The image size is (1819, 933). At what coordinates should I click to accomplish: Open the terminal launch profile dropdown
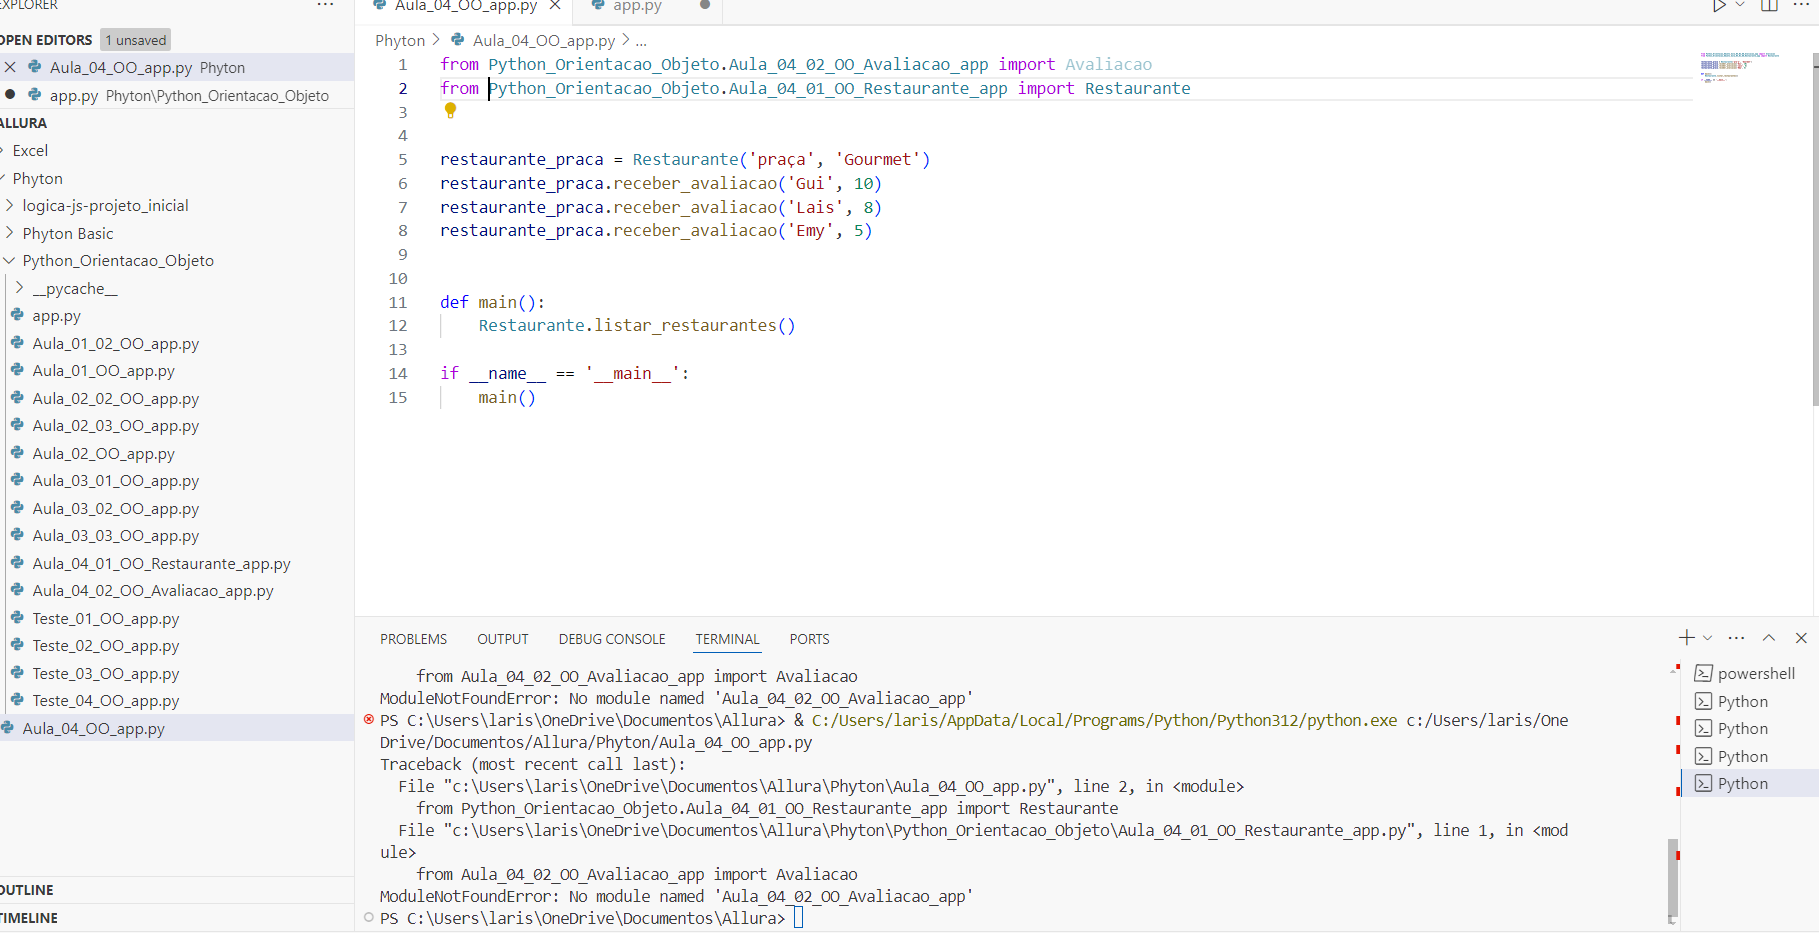[1707, 638]
